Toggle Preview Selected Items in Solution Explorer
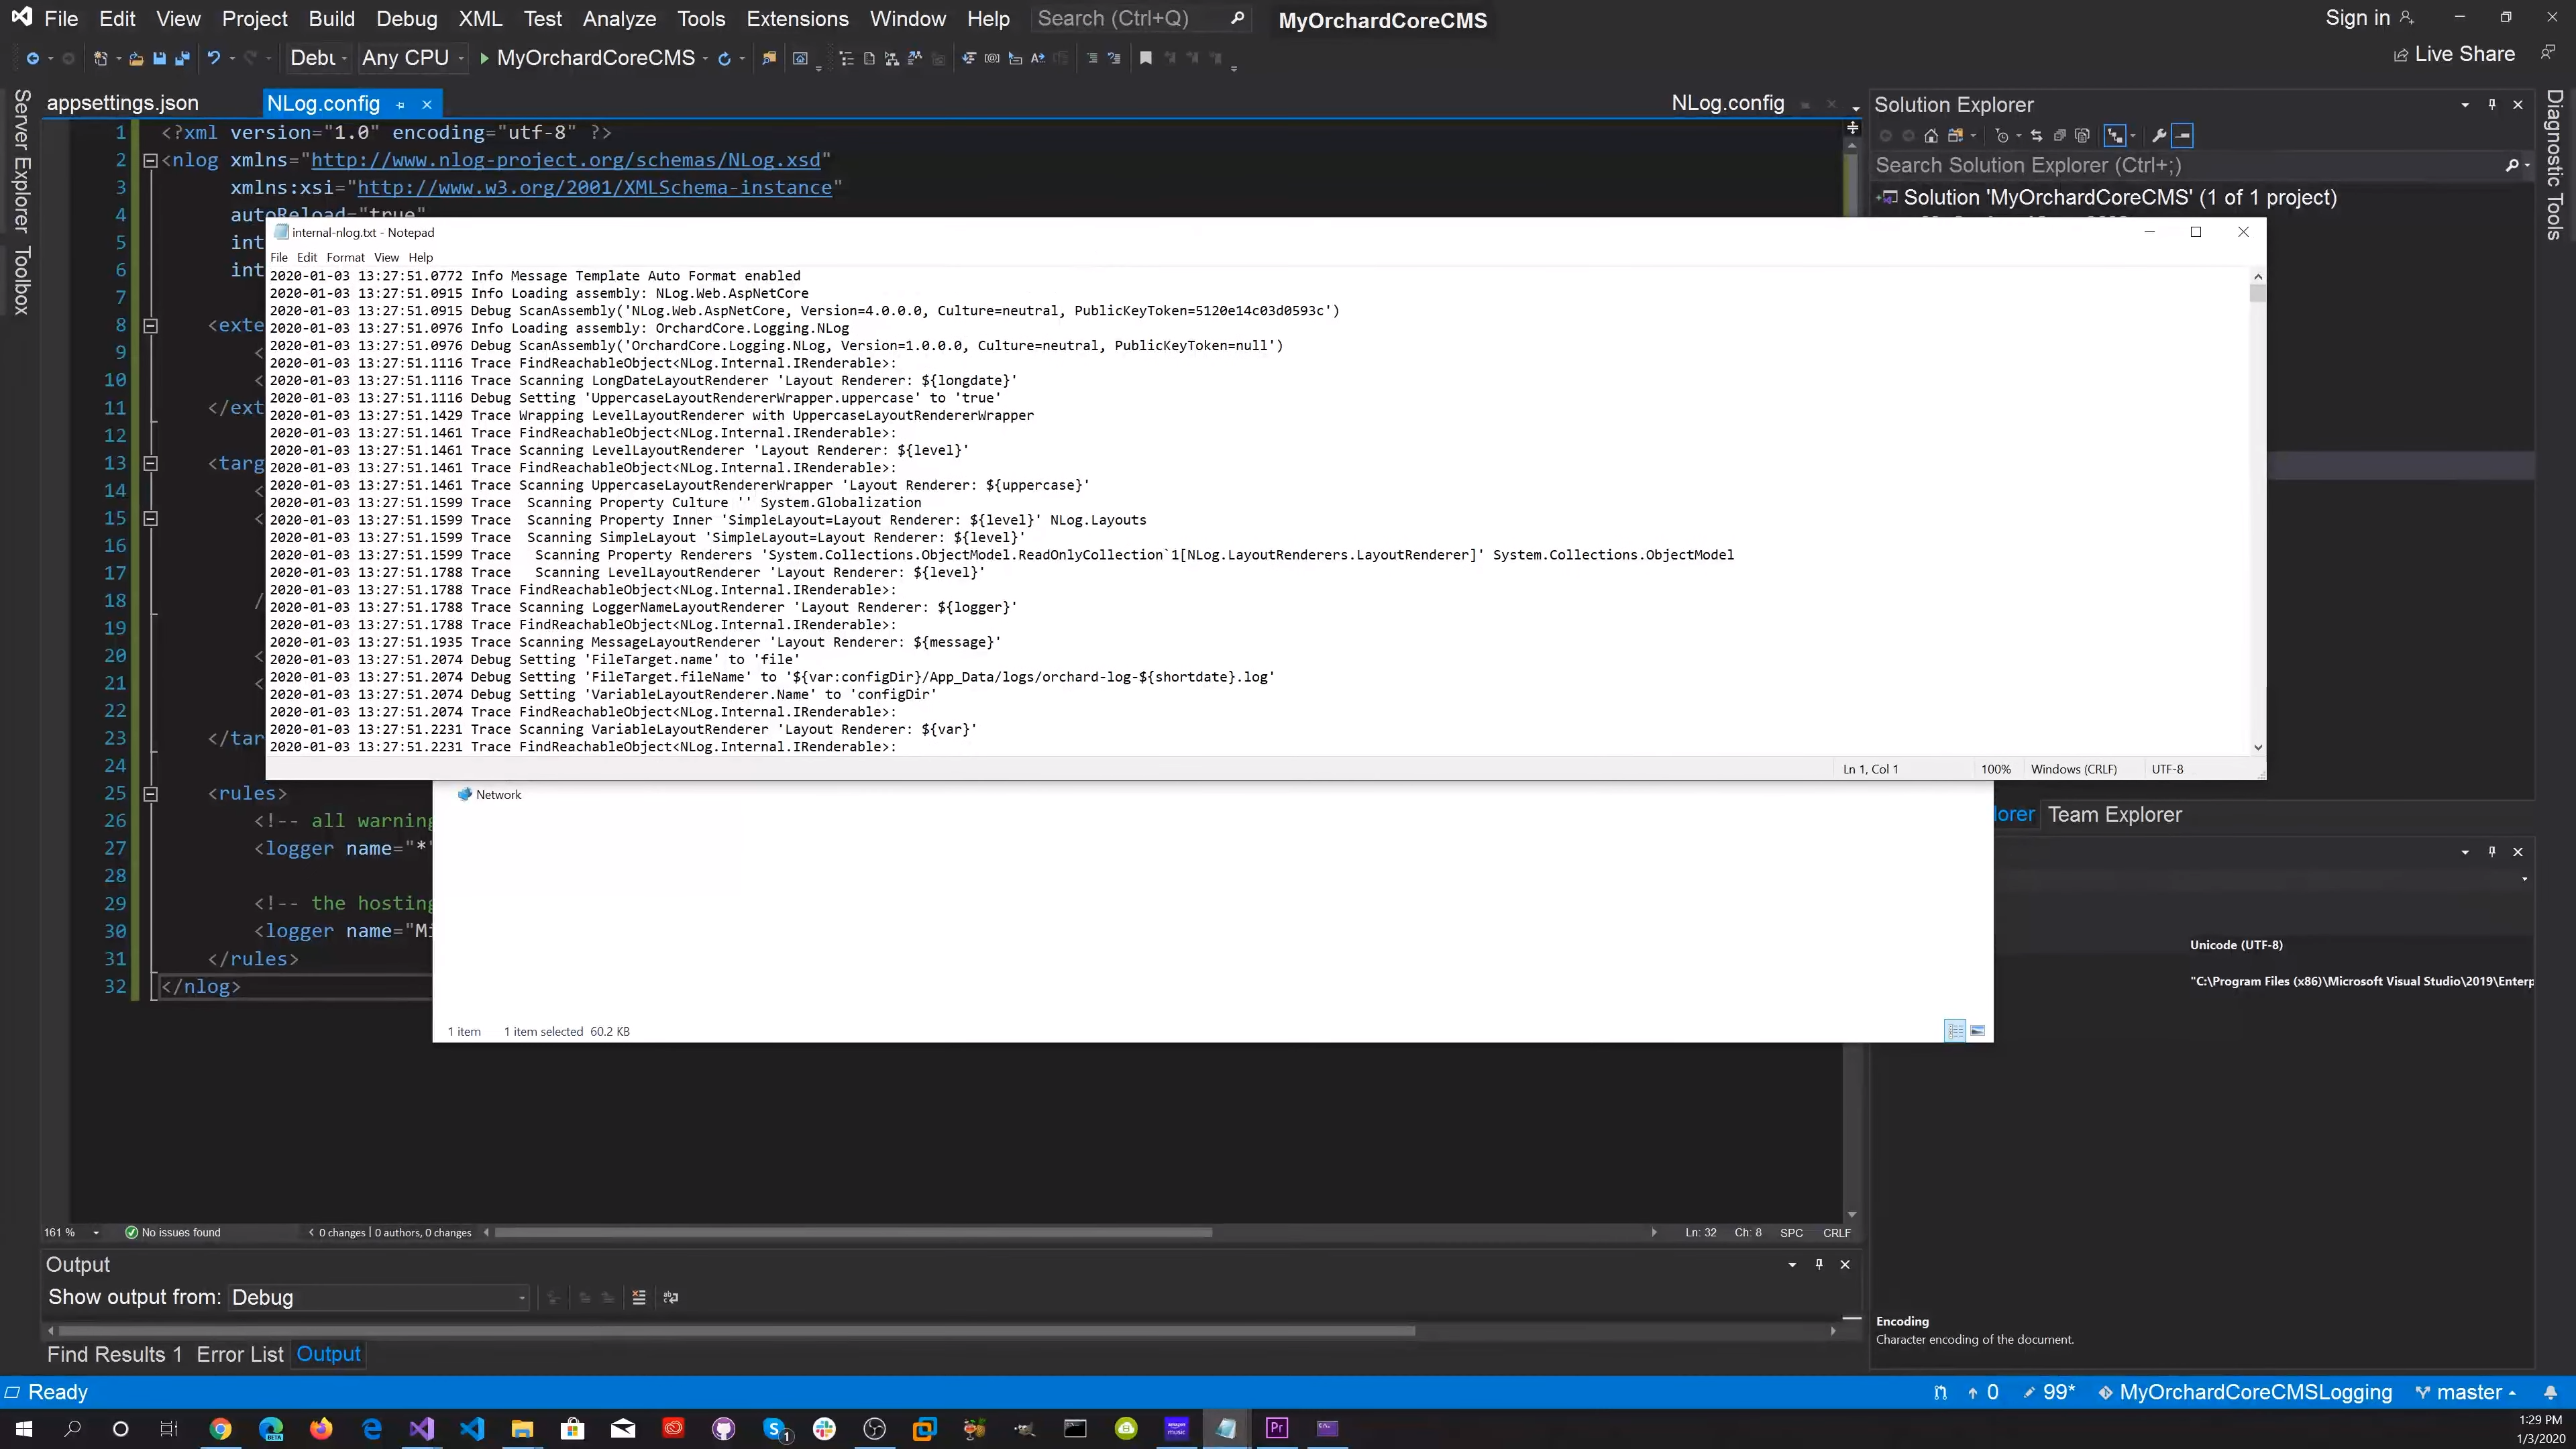This screenshot has height=1449, width=2576. coord(2183,135)
